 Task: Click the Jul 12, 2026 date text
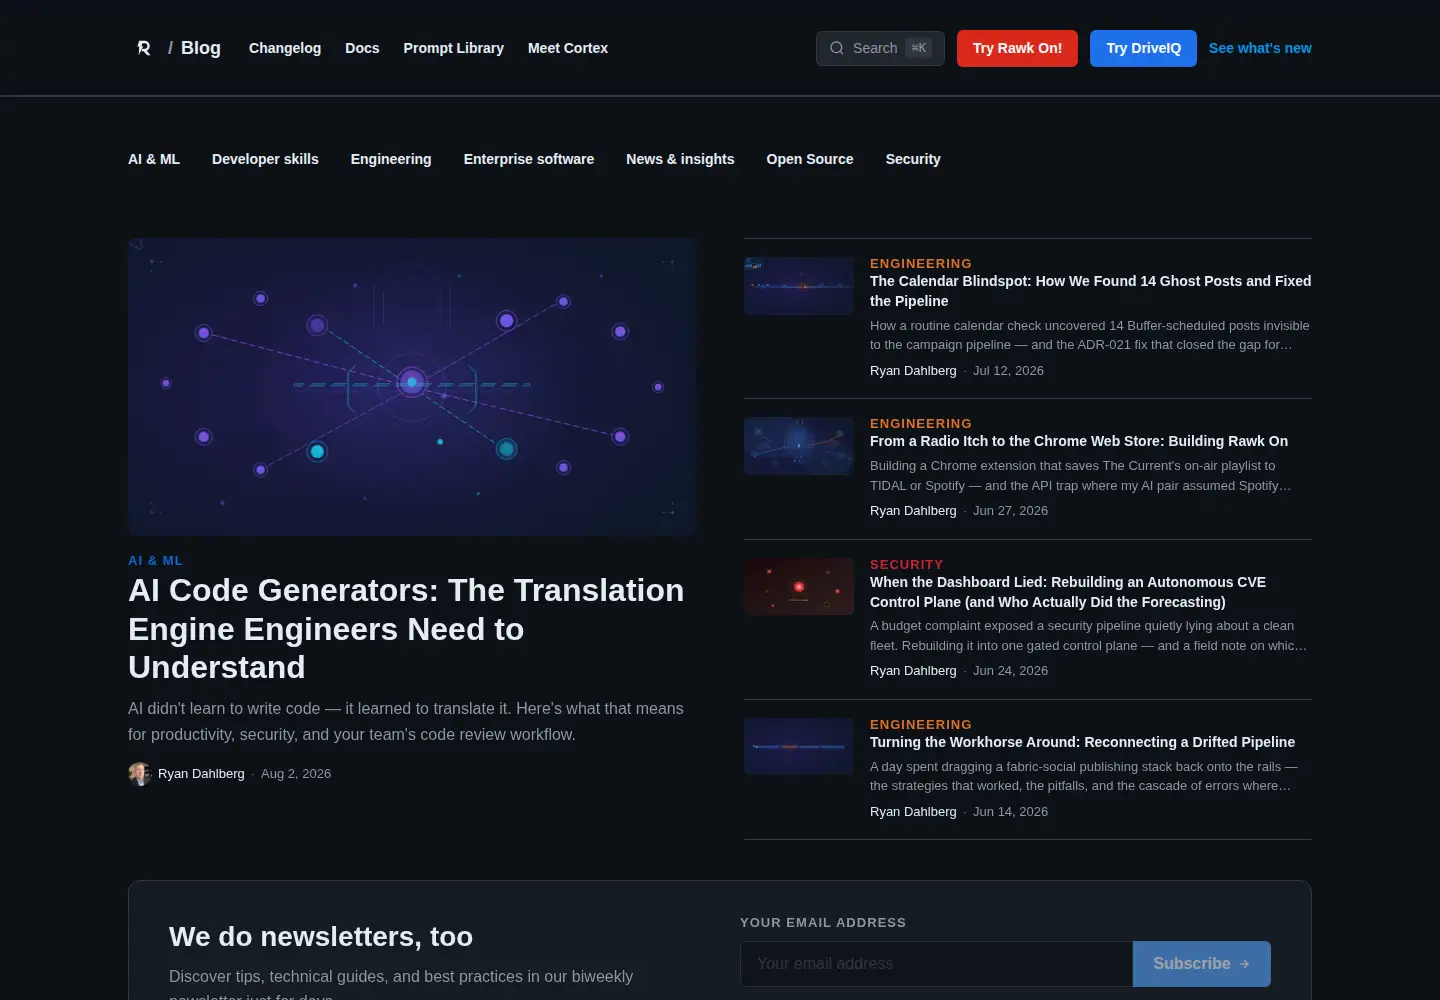tap(1008, 371)
